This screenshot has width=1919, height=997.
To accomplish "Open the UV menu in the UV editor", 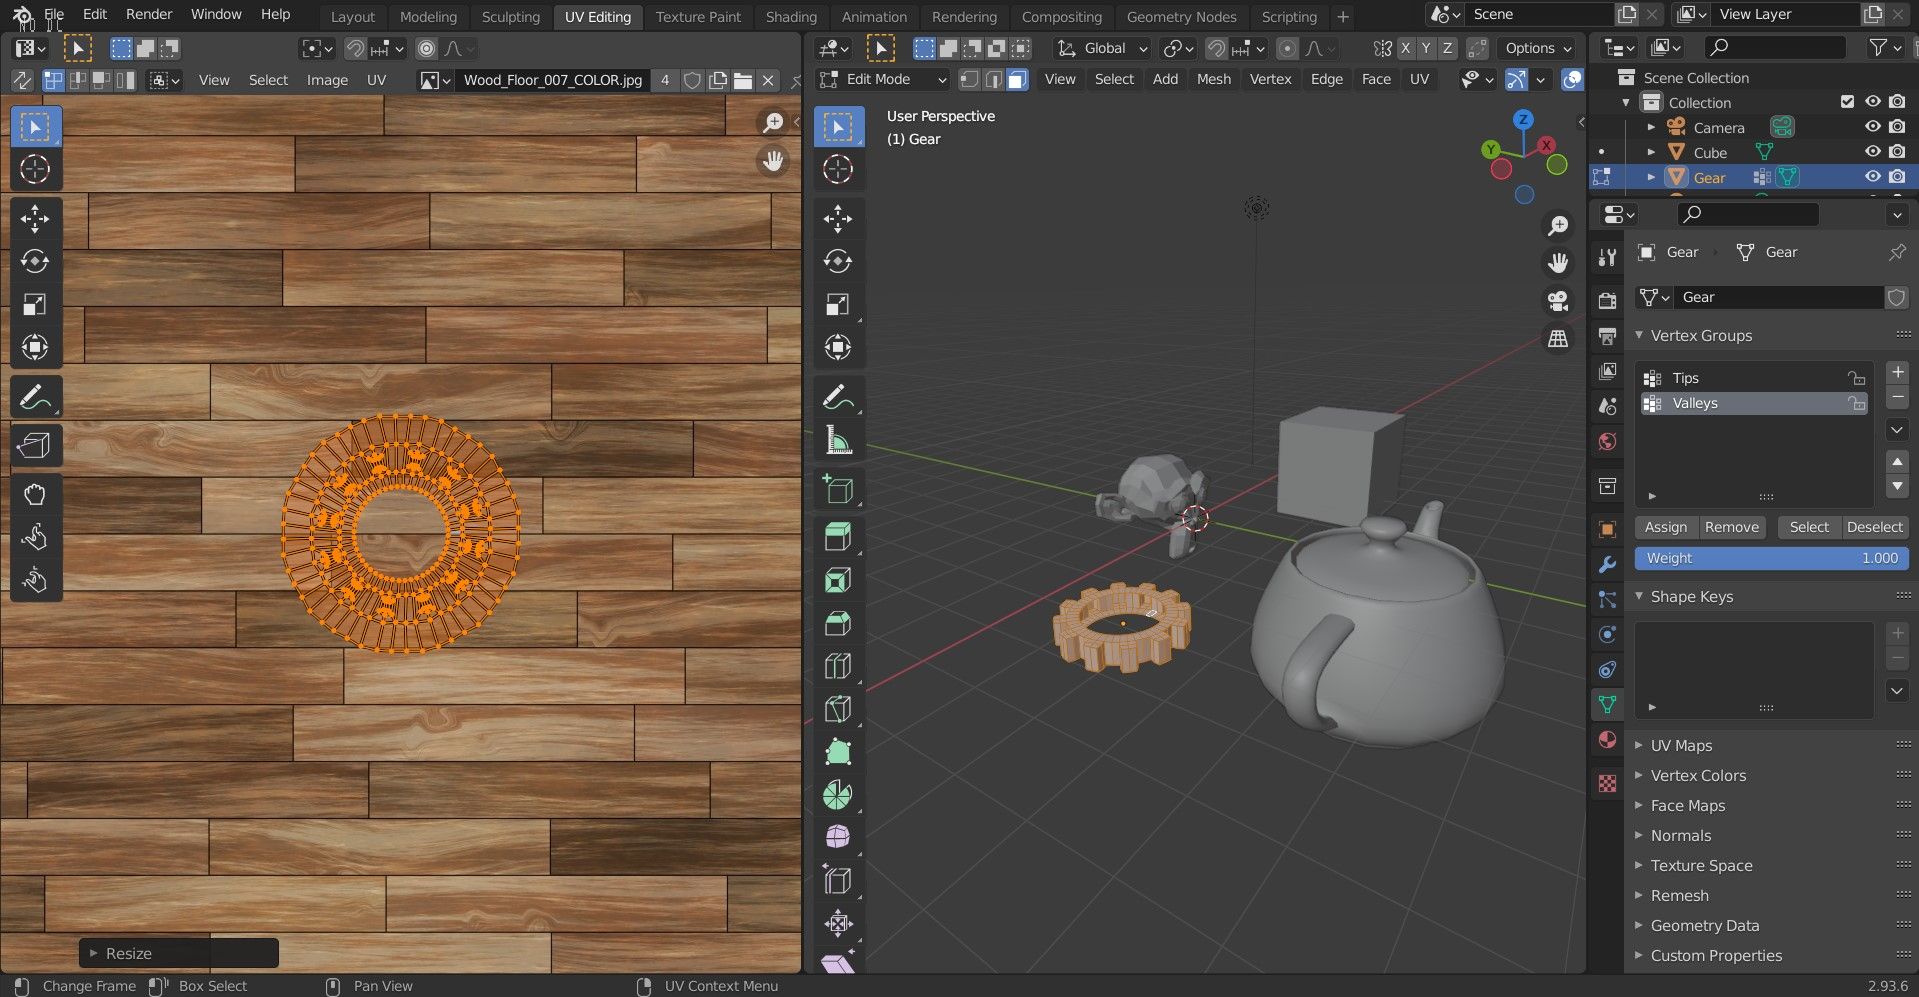I will click(376, 80).
